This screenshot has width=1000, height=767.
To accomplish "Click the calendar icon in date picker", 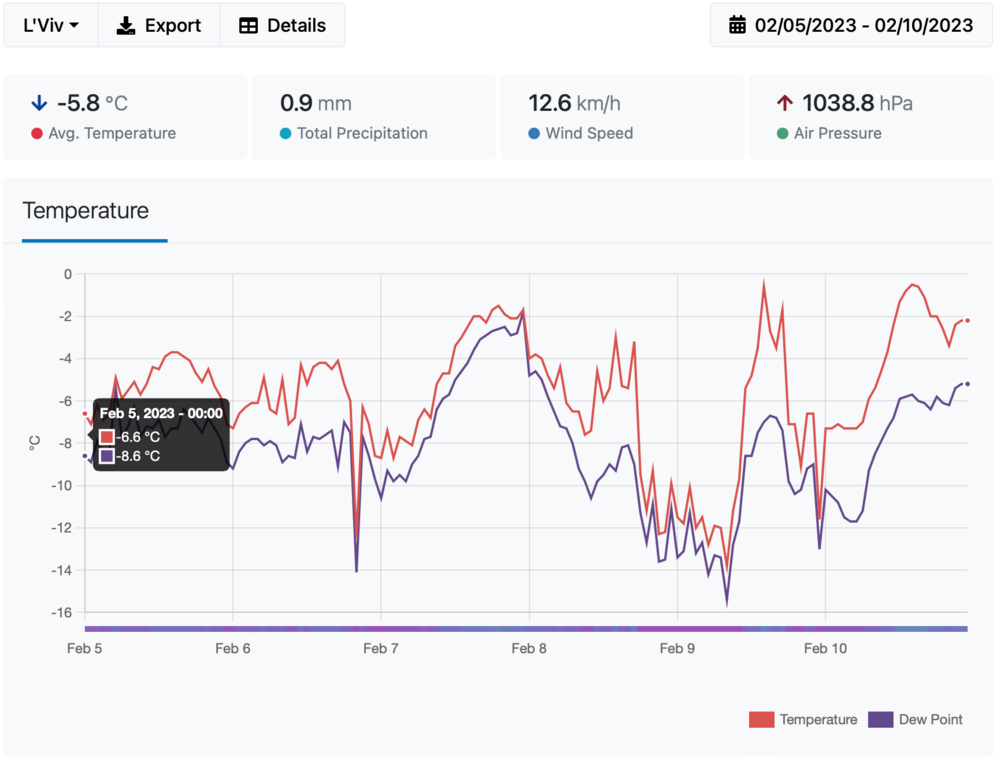I will click(x=737, y=26).
